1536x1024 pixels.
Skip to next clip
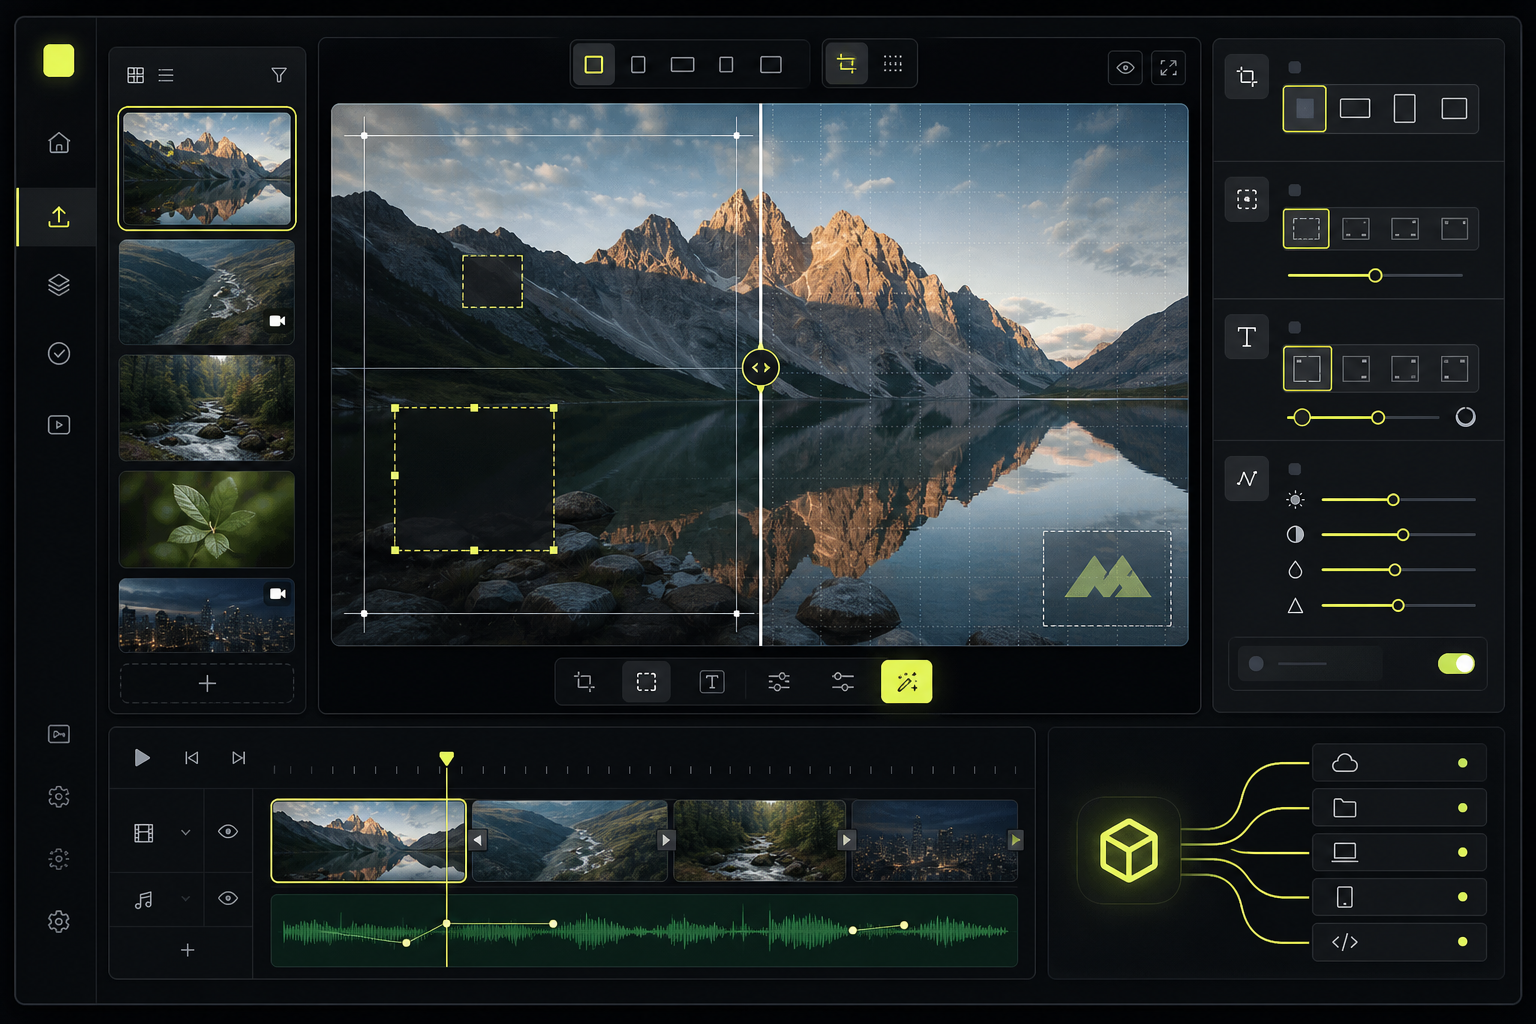(x=238, y=758)
